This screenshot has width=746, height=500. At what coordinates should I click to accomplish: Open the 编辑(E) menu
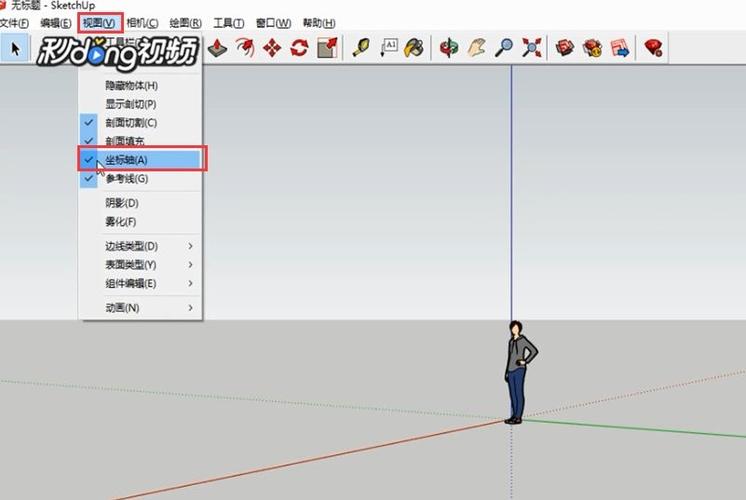click(x=56, y=23)
